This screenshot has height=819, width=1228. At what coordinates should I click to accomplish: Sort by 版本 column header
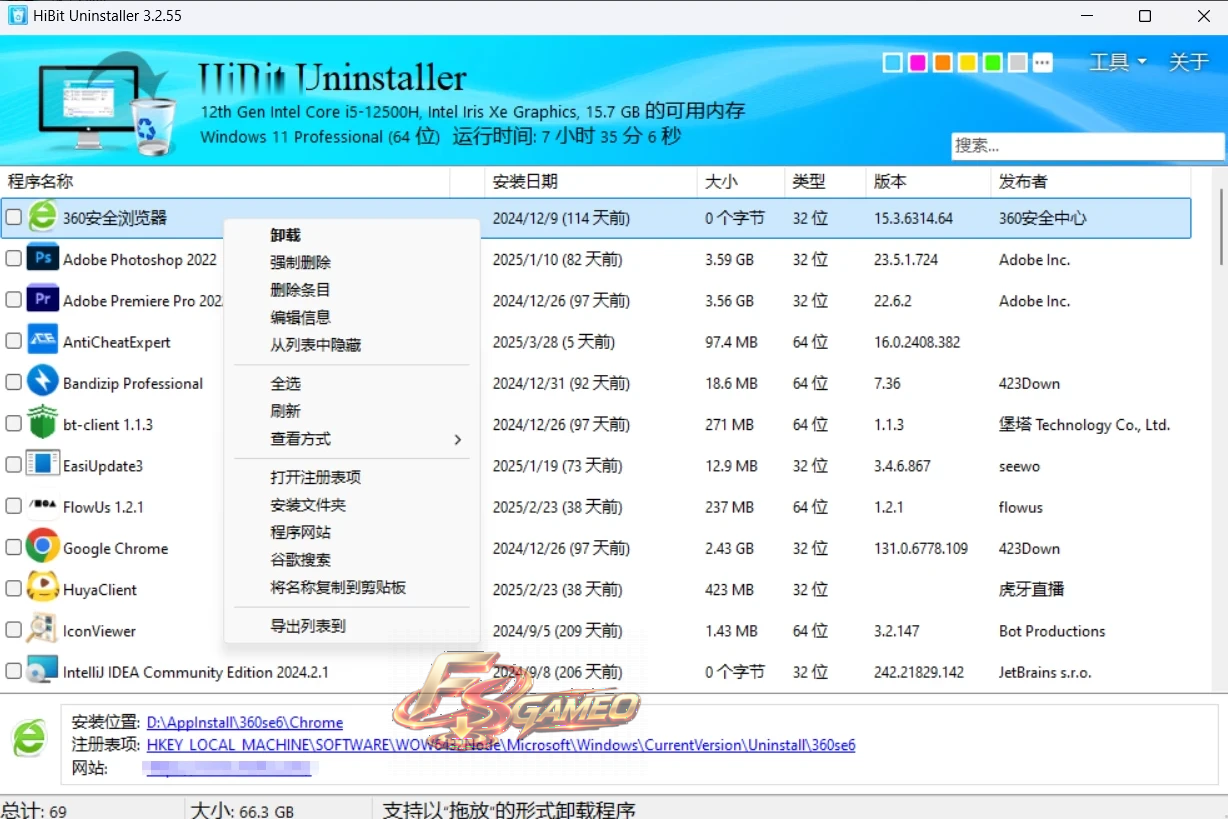pos(927,181)
